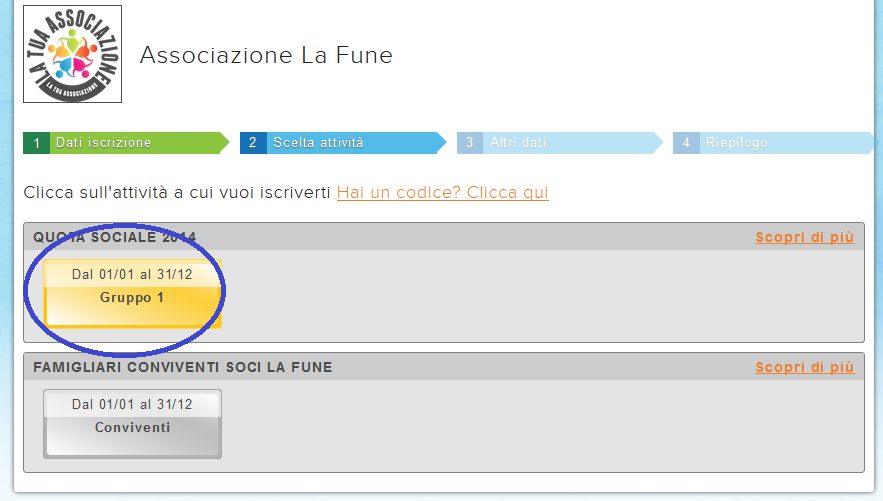Viewport: 883px width, 501px height.
Task: Choose the grey "Conviventi" activity button
Action: (x=132, y=427)
